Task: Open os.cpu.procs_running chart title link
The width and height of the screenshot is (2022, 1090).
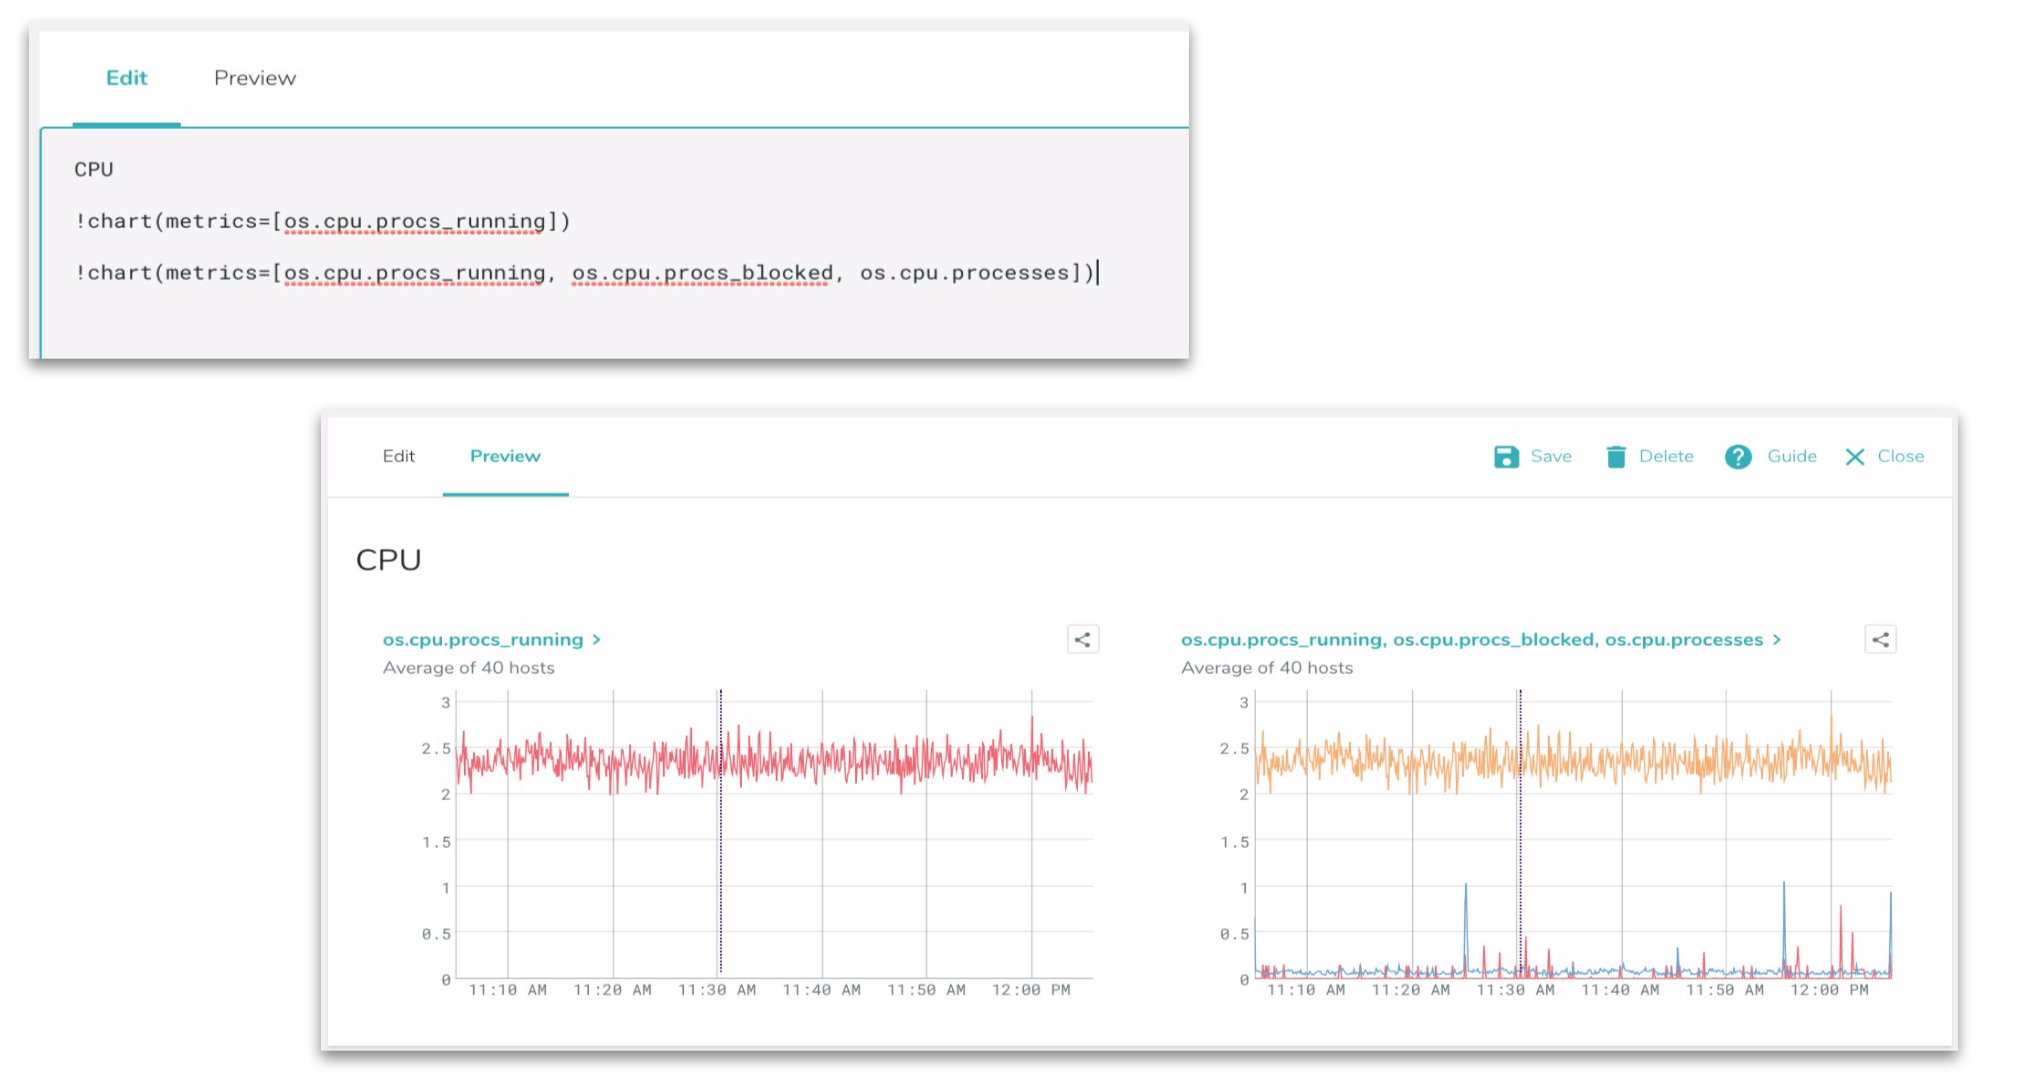Action: (483, 640)
